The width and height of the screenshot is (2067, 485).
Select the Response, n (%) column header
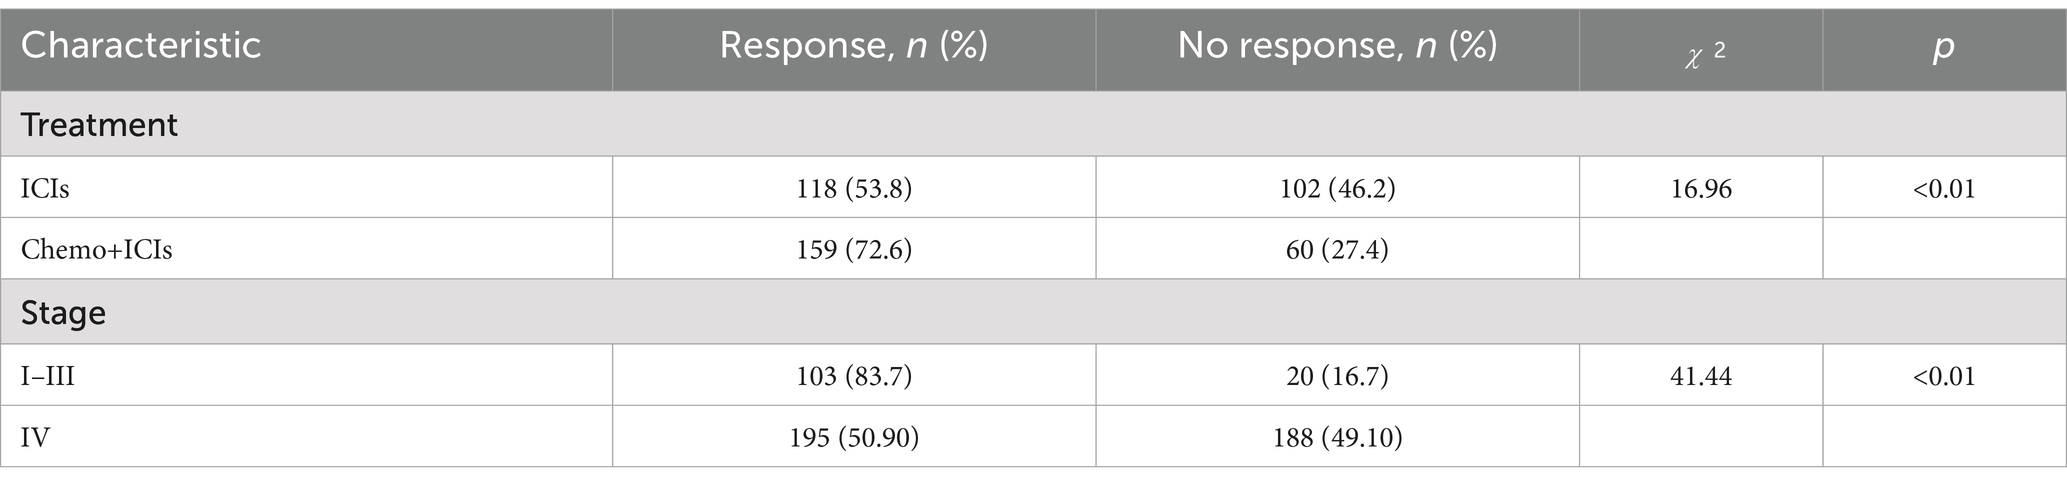853,46
